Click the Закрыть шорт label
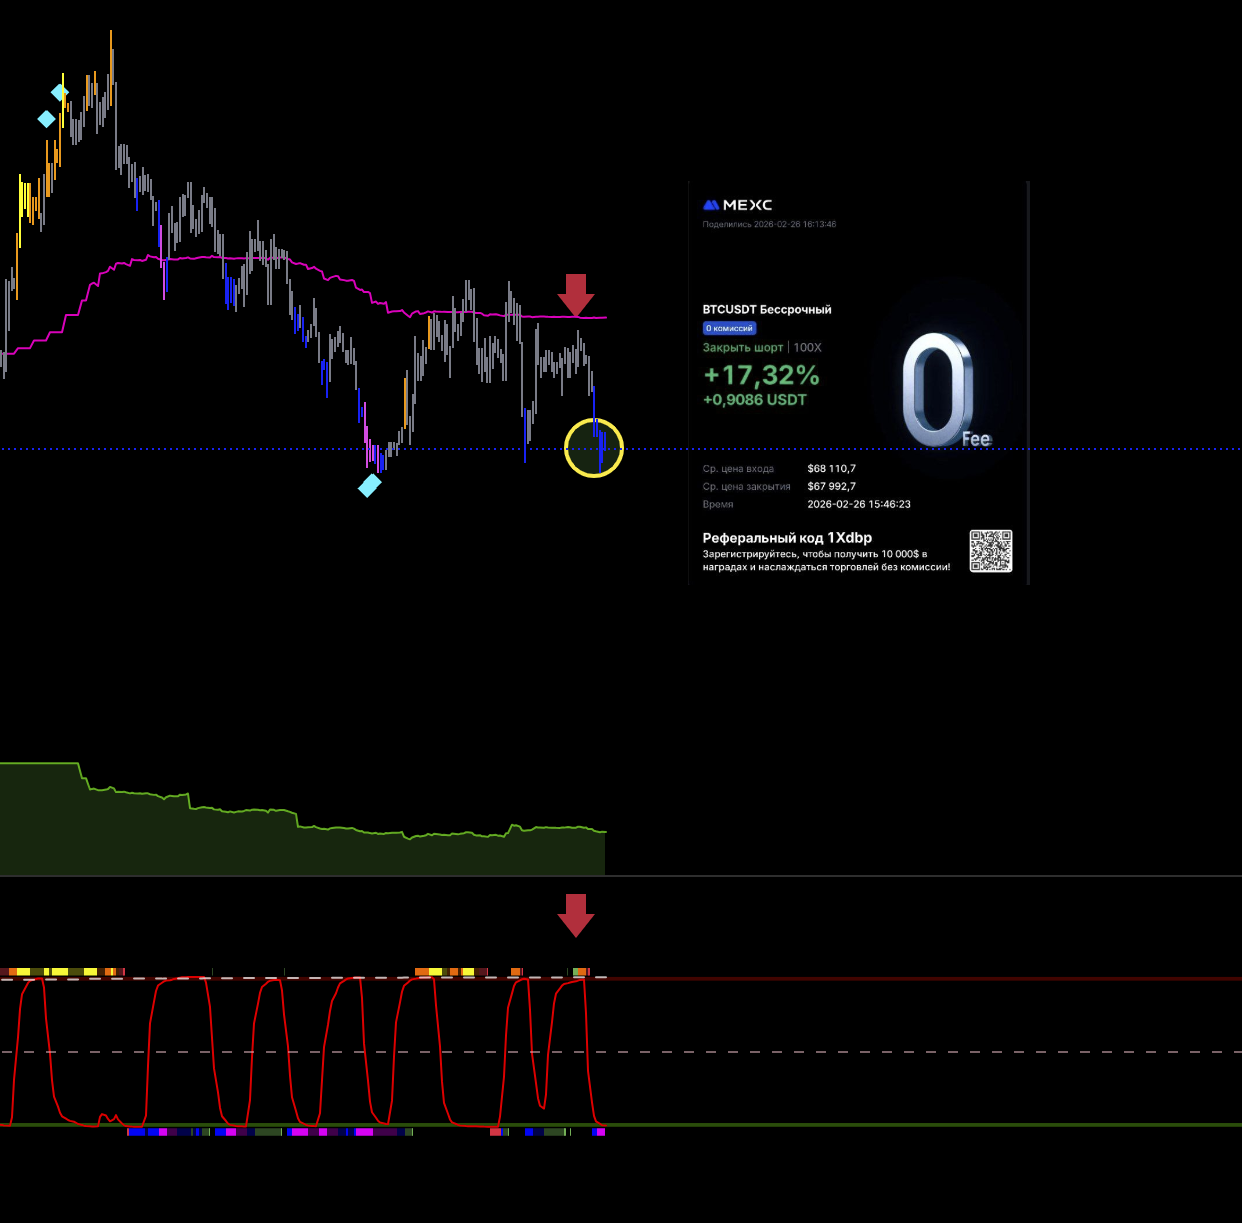1242x1223 pixels. pyautogui.click(x=742, y=348)
